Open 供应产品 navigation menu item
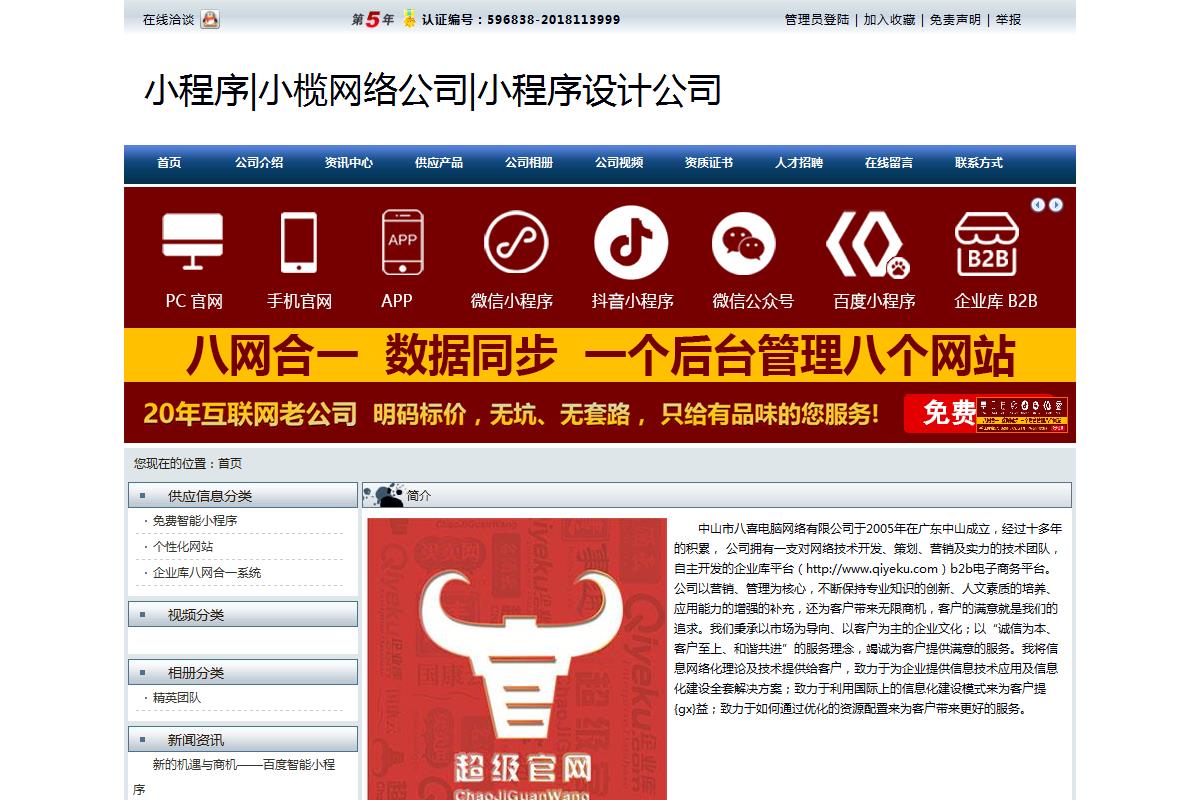 (439, 163)
